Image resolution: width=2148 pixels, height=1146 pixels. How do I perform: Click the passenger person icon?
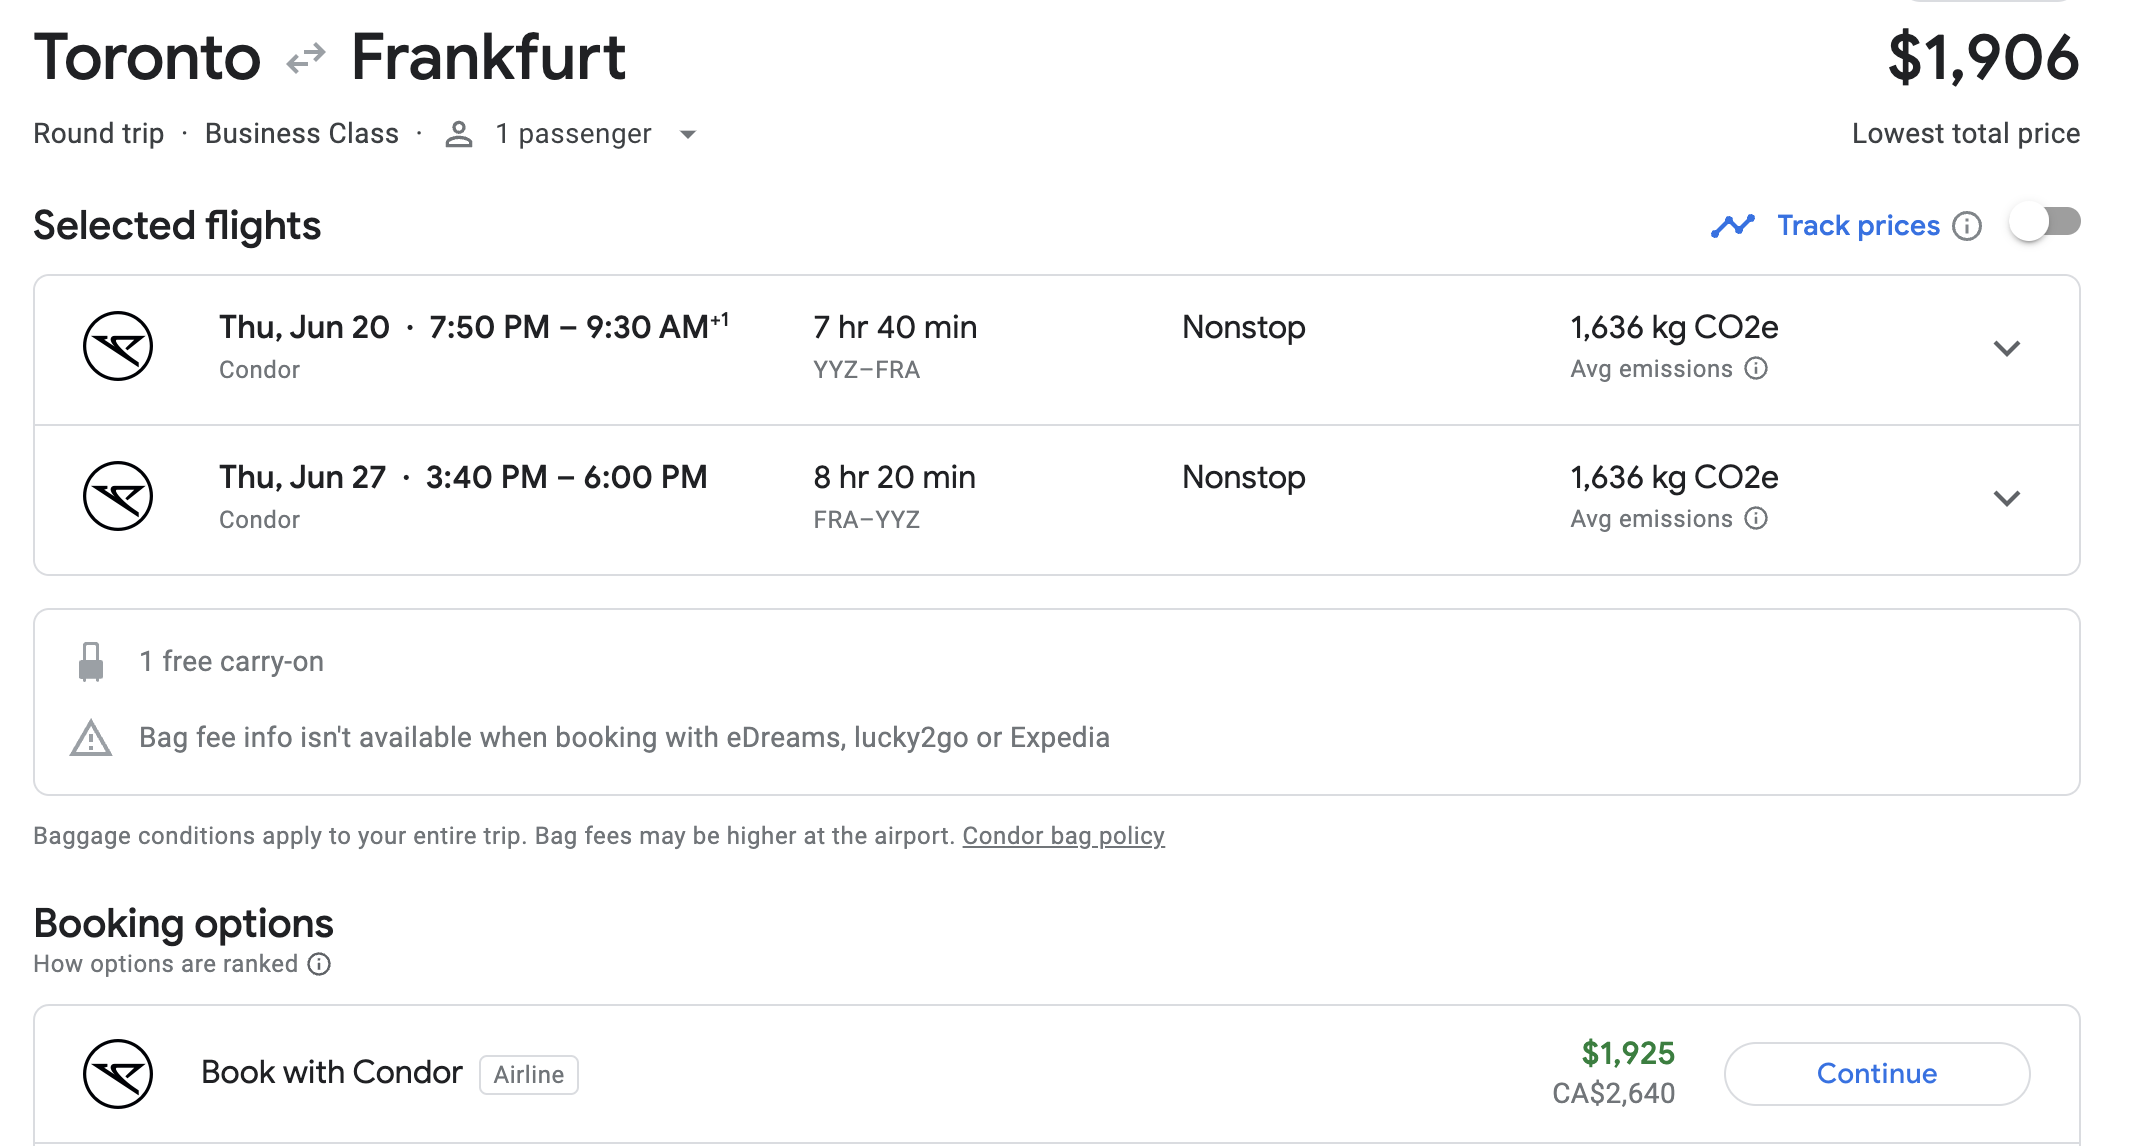coord(459,134)
